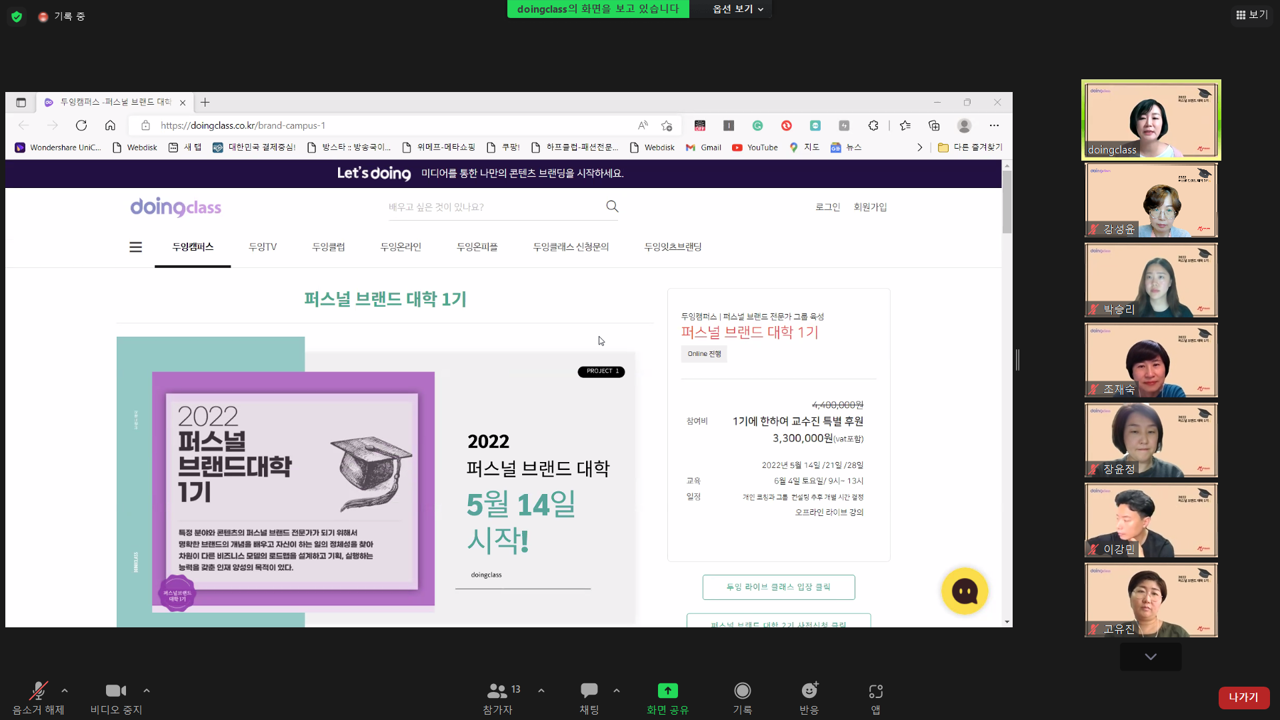Viewport: 1280px width, 720px height.
Task: Open the YouTube bookmark
Action: click(x=754, y=147)
